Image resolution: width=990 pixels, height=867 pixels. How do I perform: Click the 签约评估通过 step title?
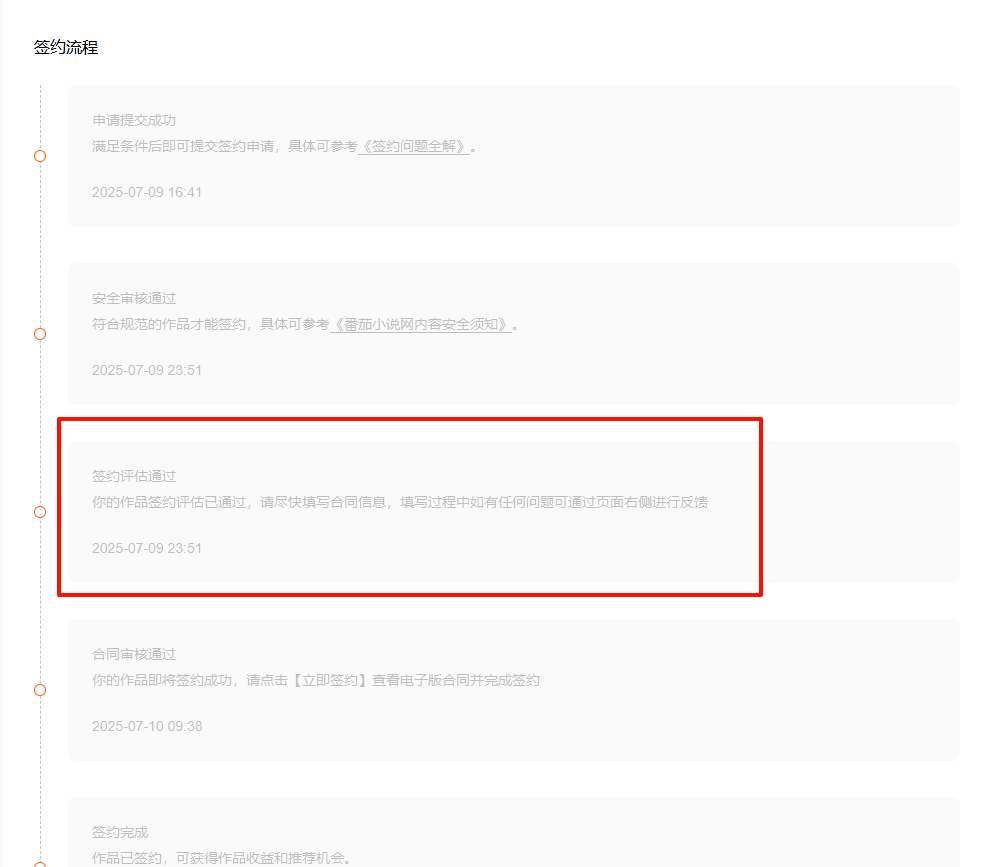point(134,476)
